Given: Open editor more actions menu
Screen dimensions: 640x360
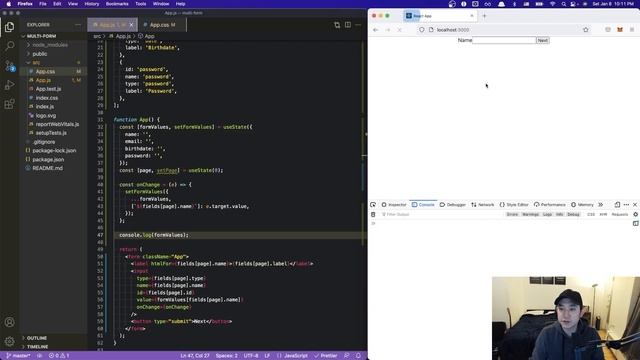Looking at the screenshot, I should pos(358,25).
